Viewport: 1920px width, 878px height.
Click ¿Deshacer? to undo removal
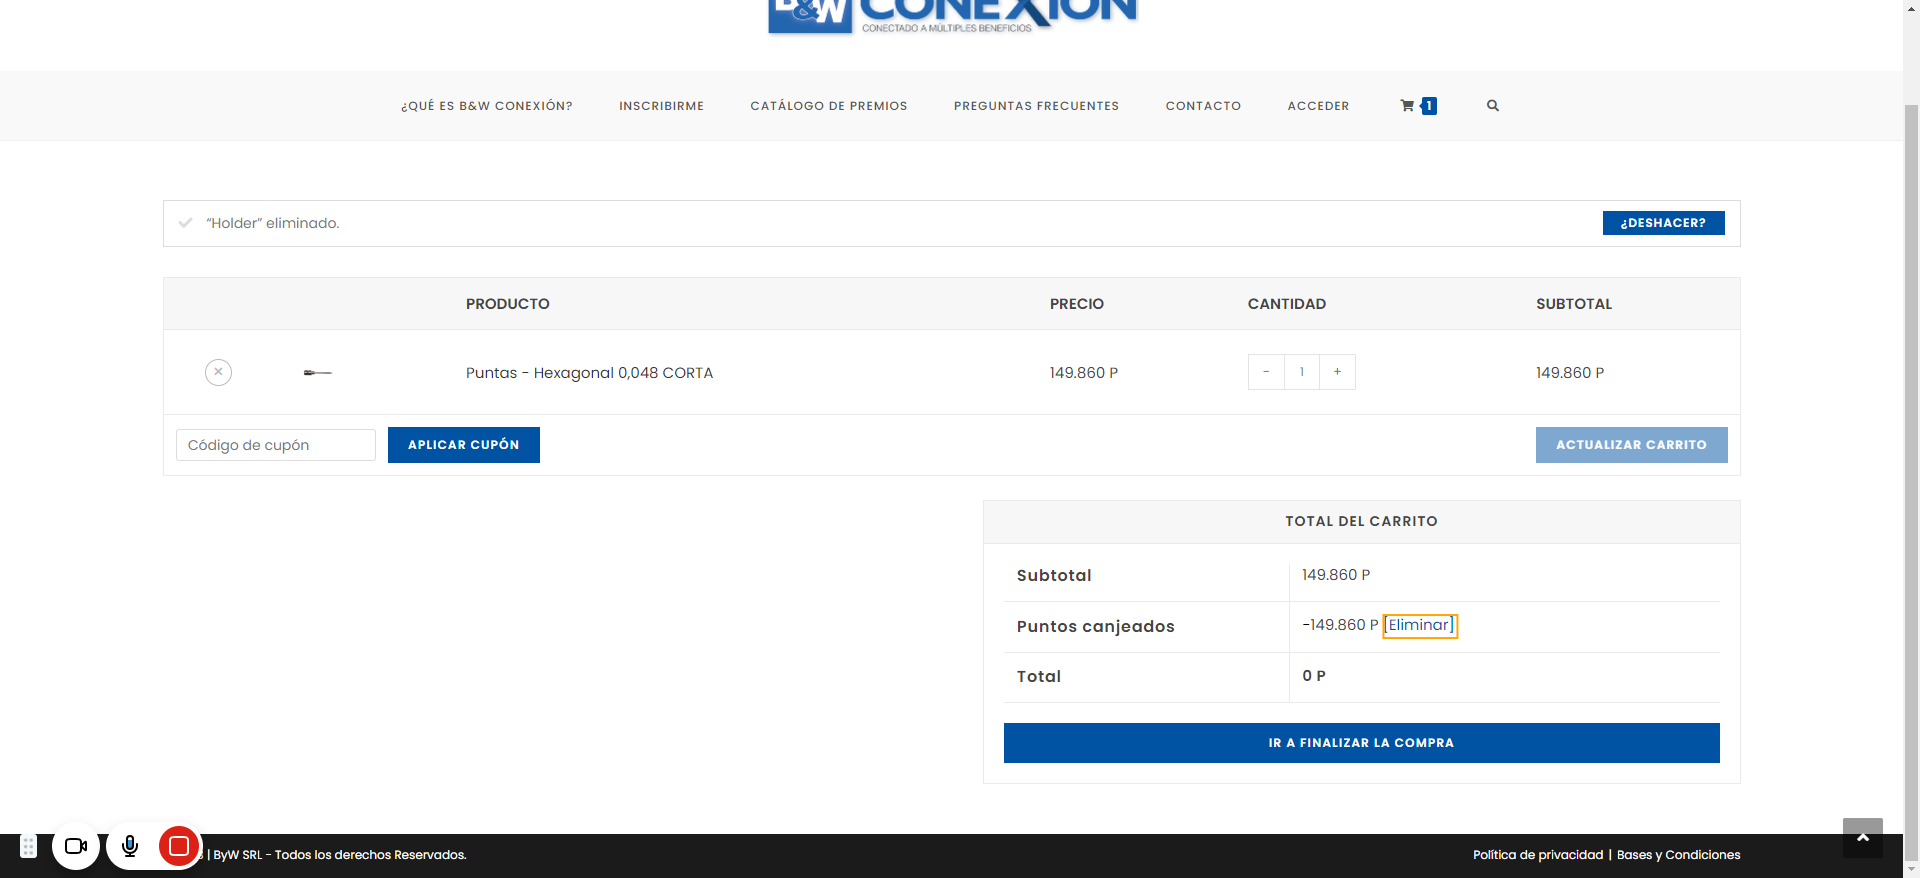[1663, 223]
